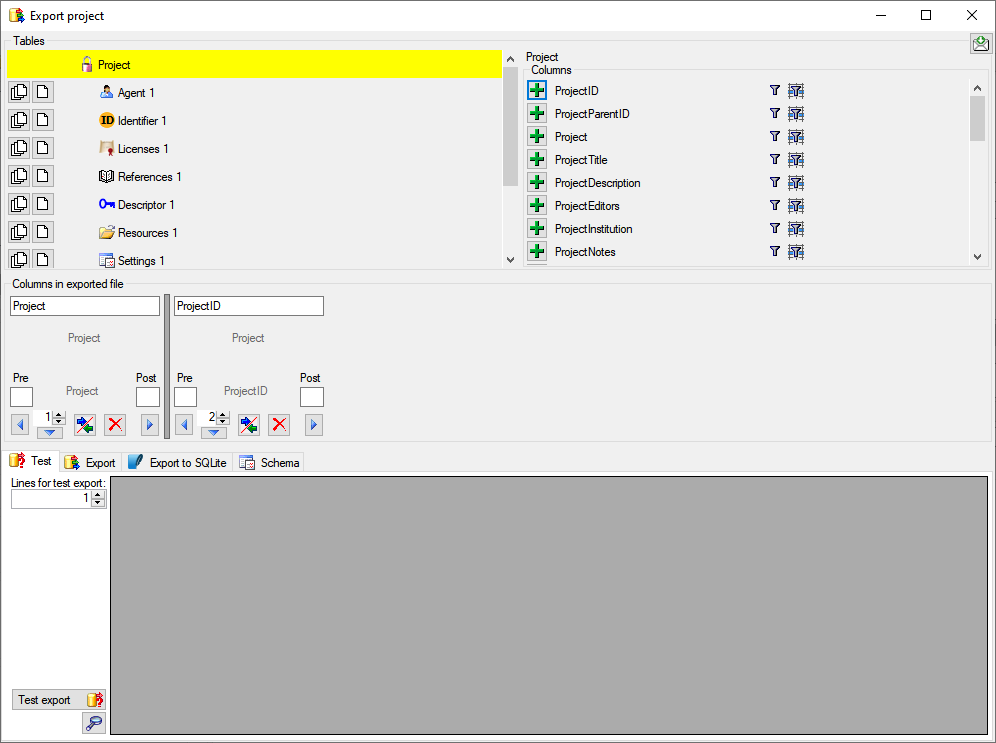
Task: Set filter funnel for ProjectID column
Action: tap(774, 90)
